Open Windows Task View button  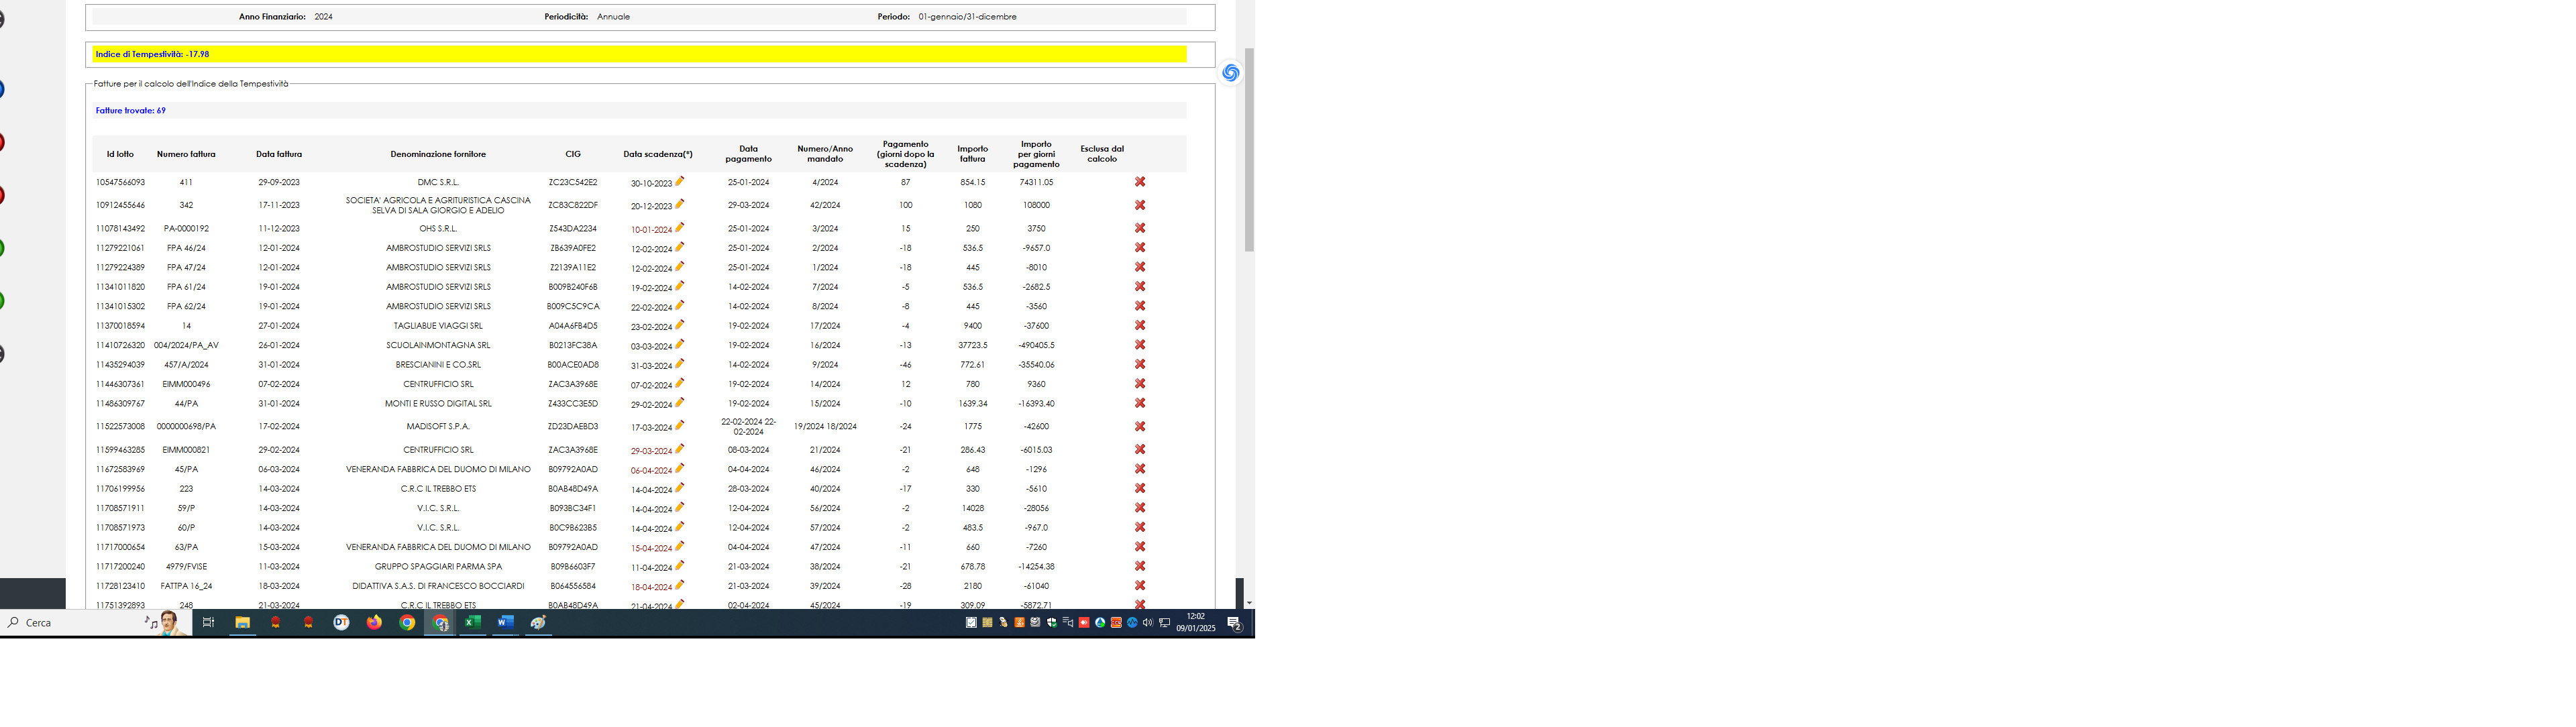(x=208, y=622)
